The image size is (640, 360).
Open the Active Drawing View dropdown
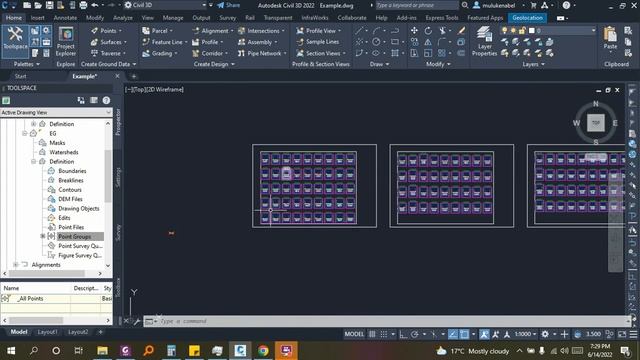click(x=56, y=112)
